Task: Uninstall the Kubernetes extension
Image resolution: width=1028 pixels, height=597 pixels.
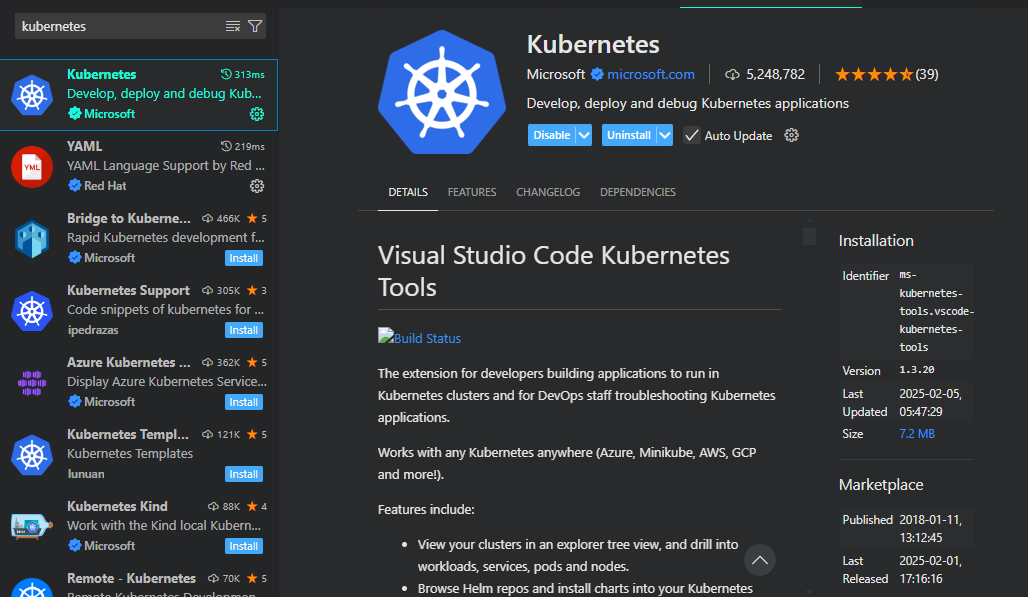Action: click(x=629, y=136)
